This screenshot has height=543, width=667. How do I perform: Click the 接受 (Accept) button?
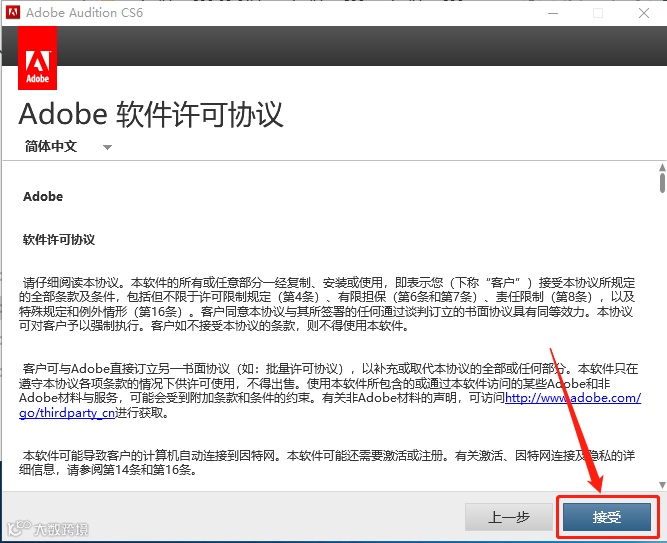point(607,517)
